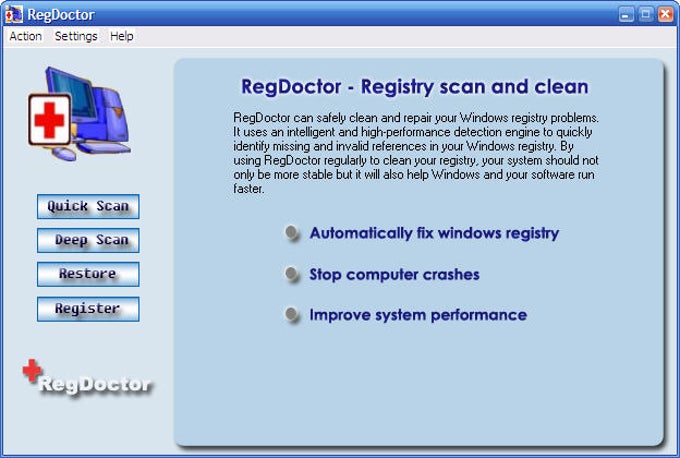Click the bullet beside Improve system performance
This screenshot has height=458, width=680.
(292, 314)
